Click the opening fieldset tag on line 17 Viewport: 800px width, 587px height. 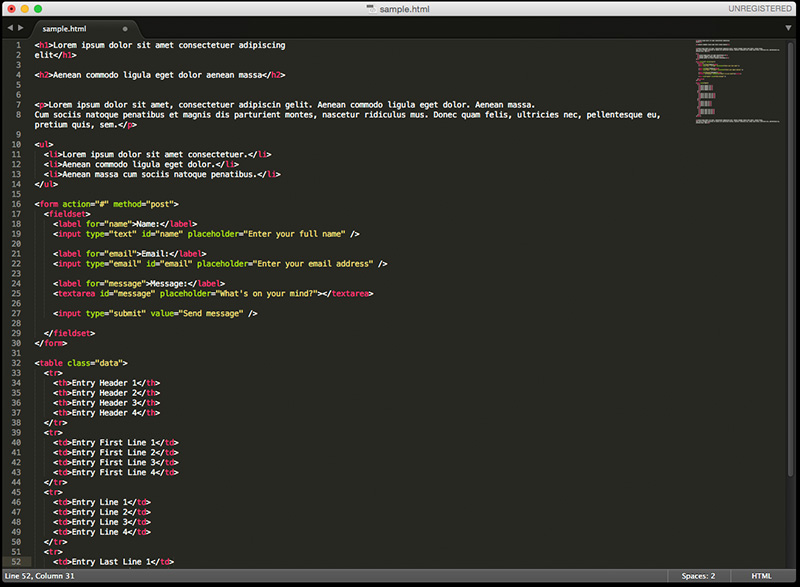(67, 214)
